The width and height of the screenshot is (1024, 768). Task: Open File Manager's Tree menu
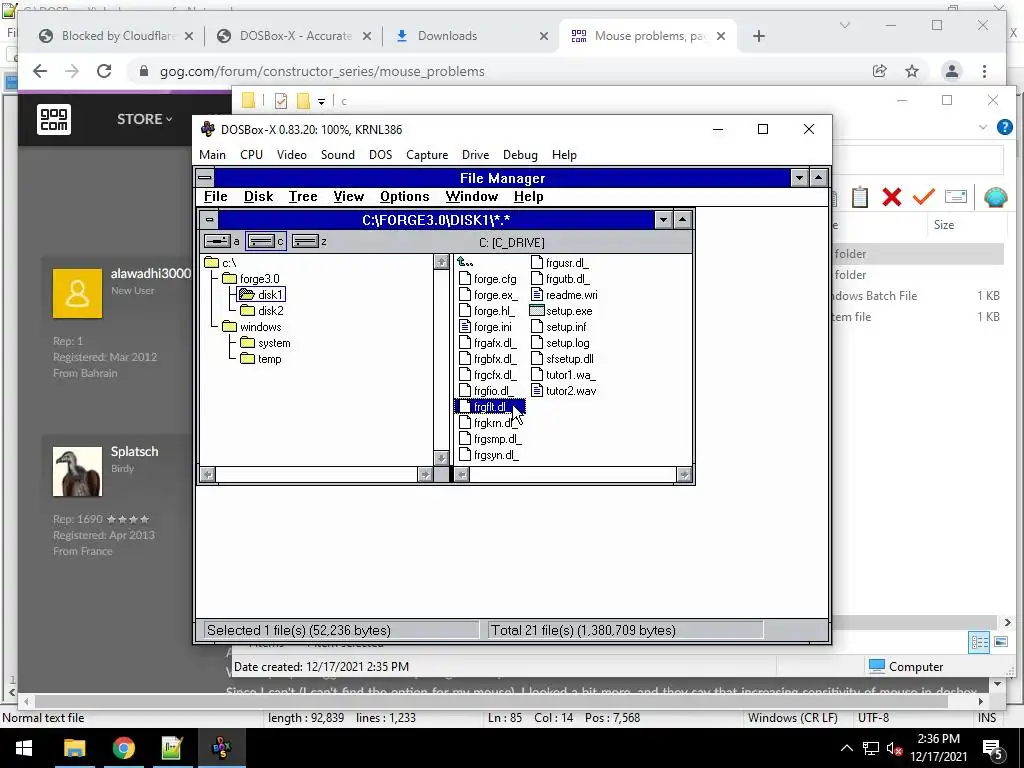(303, 197)
